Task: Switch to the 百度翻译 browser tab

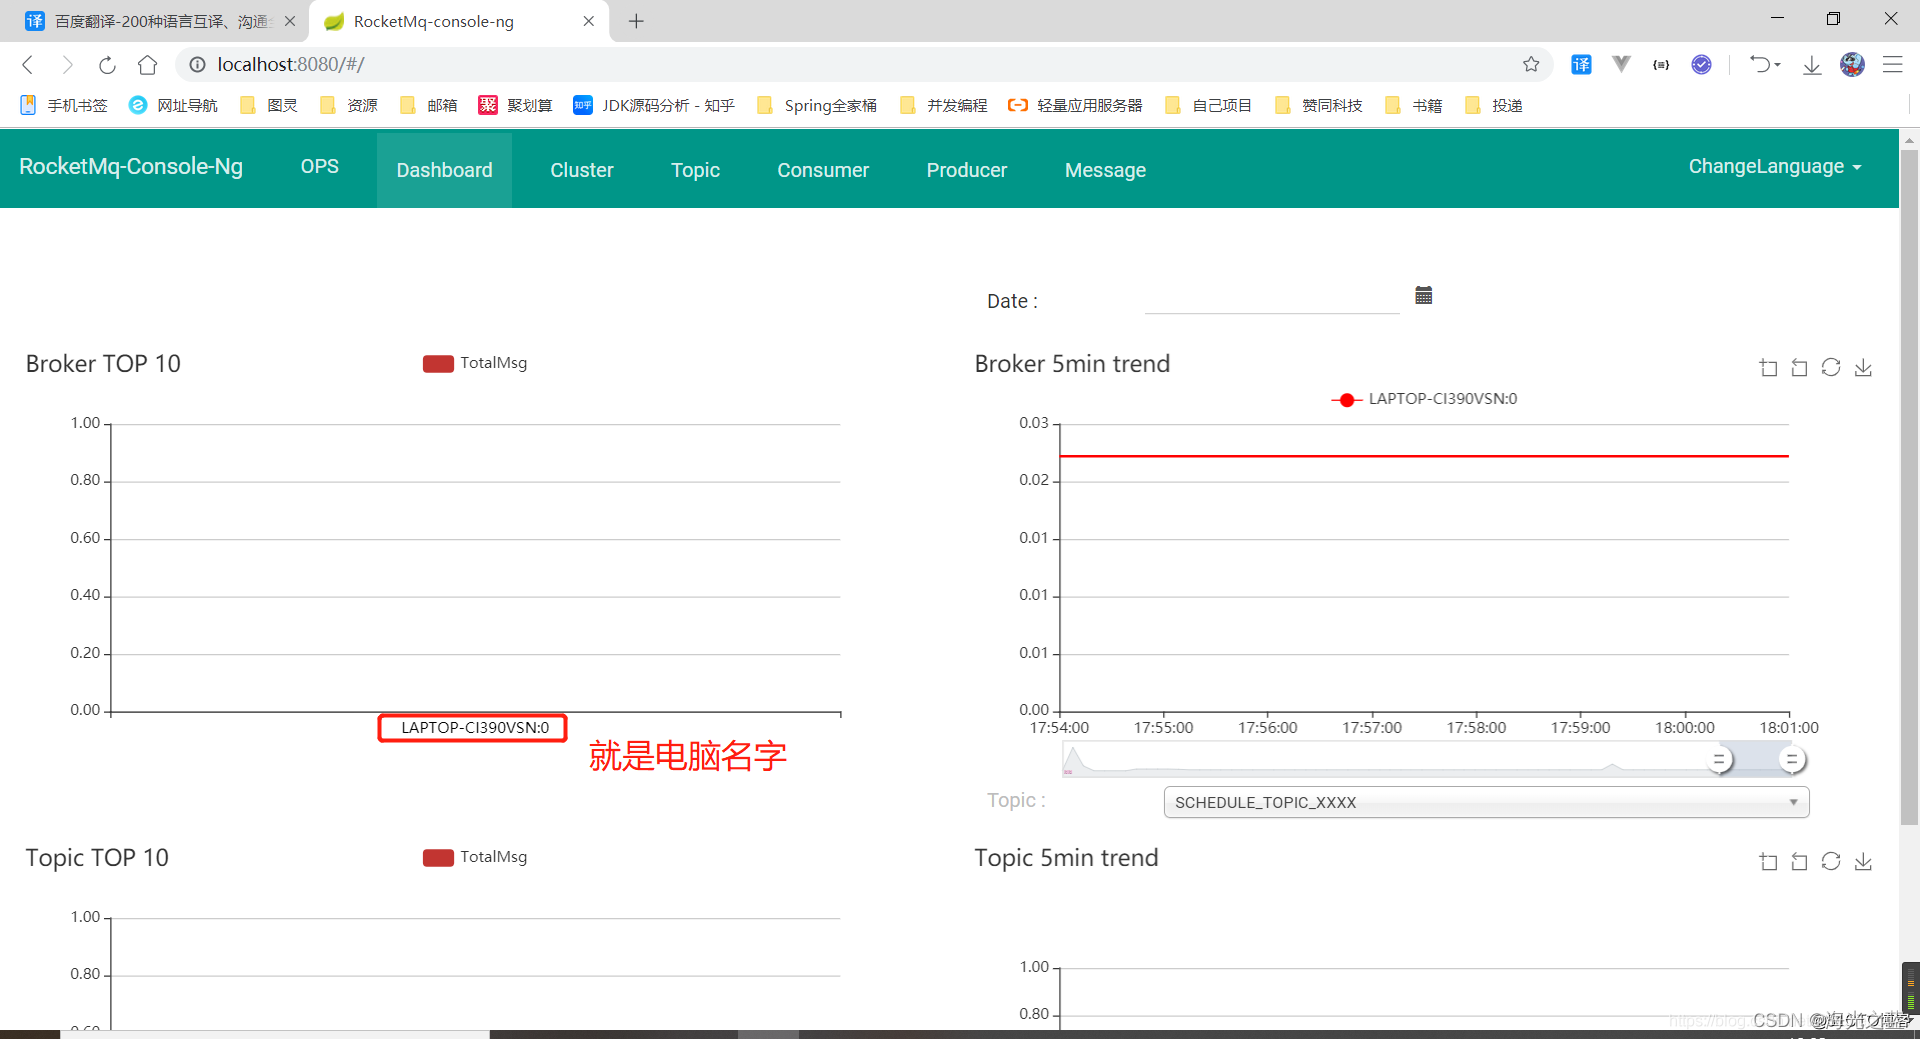Action: pyautogui.click(x=160, y=21)
